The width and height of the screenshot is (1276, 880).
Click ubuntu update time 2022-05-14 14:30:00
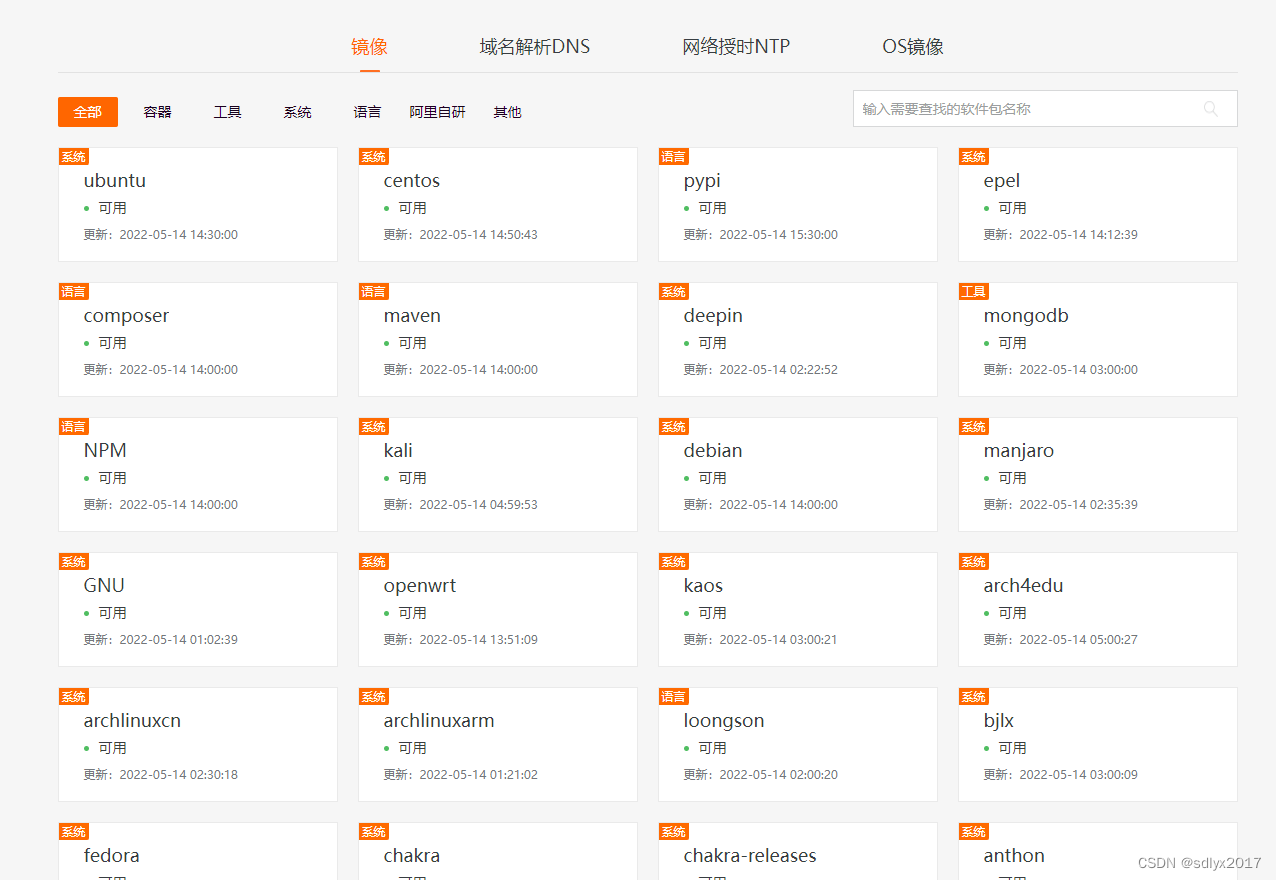coord(179,235)
